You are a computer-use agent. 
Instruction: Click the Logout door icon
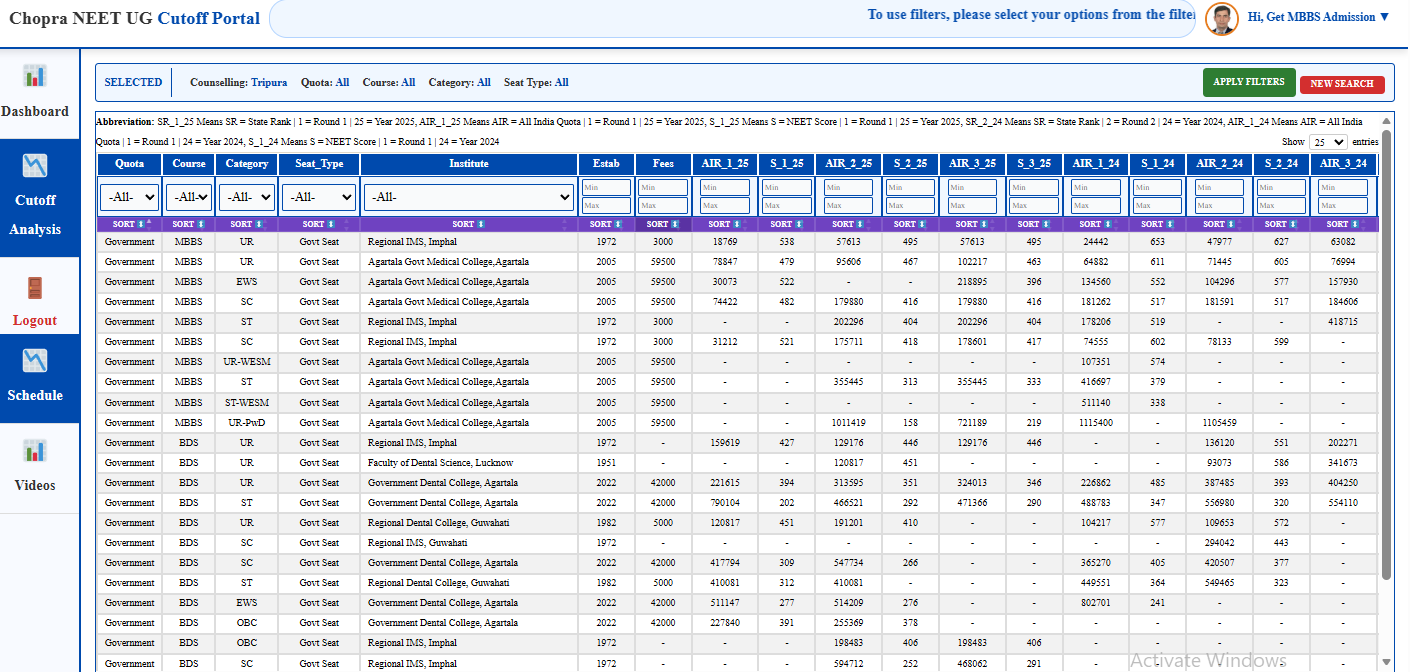click(35, 288)
